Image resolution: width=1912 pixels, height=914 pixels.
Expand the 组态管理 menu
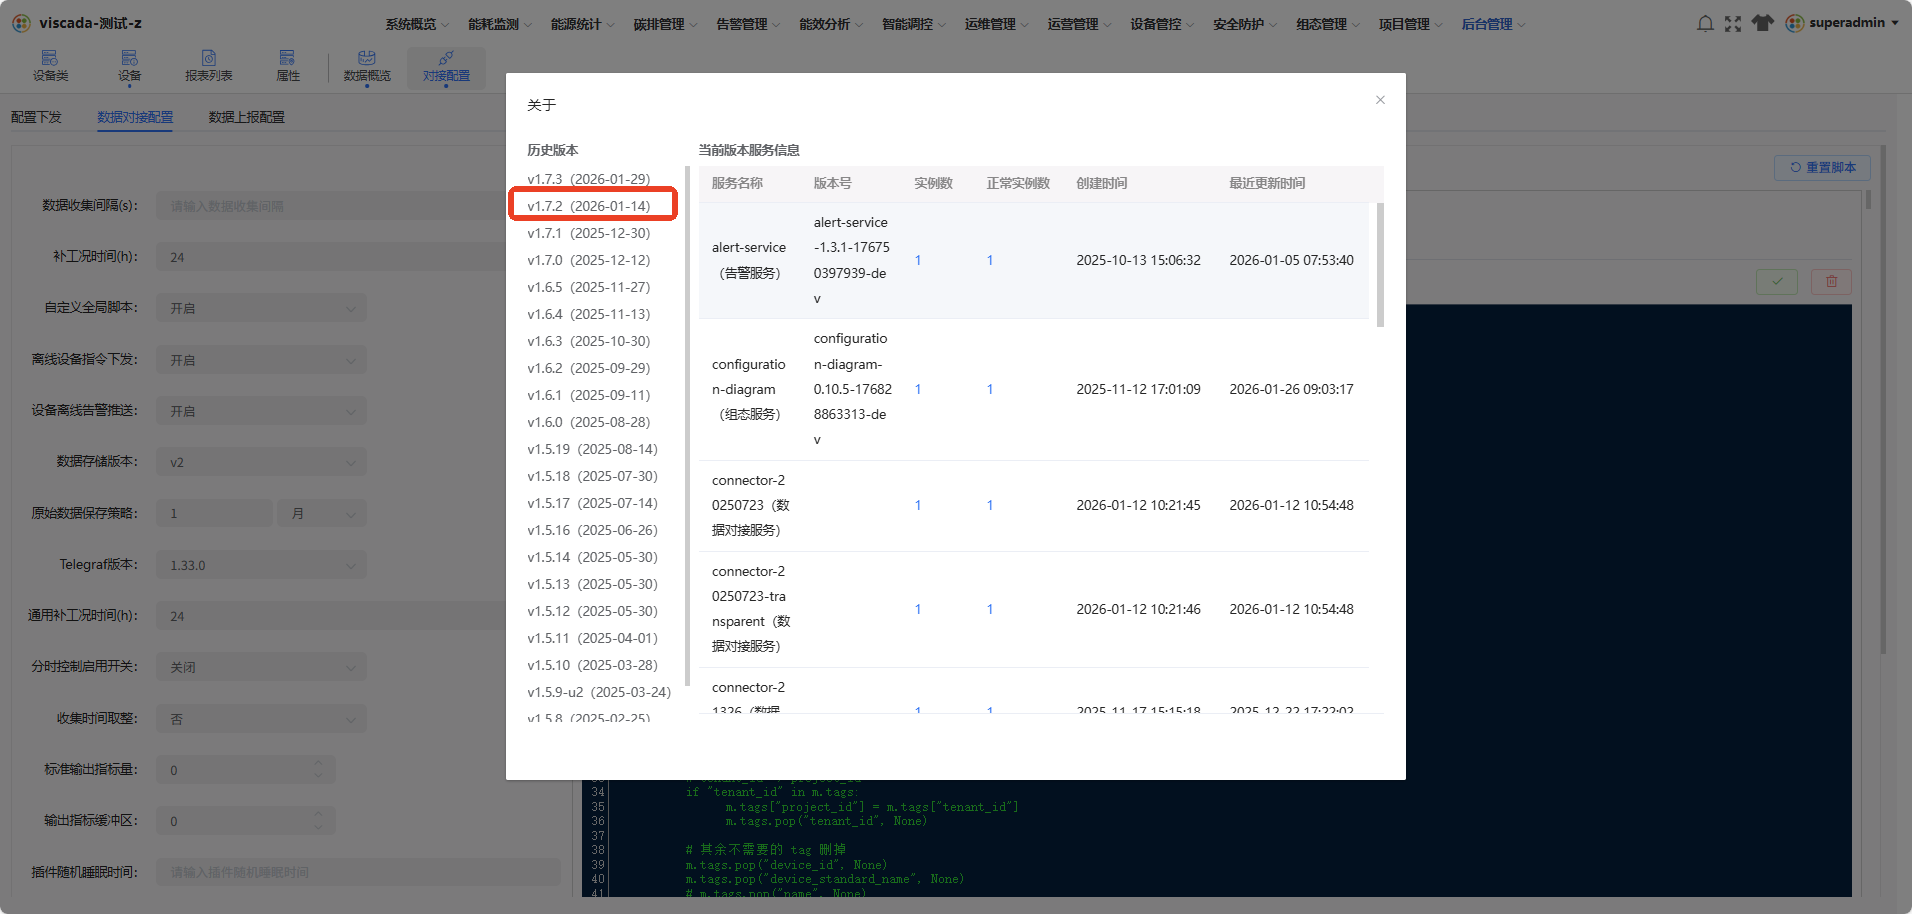tap(1328, 24)
